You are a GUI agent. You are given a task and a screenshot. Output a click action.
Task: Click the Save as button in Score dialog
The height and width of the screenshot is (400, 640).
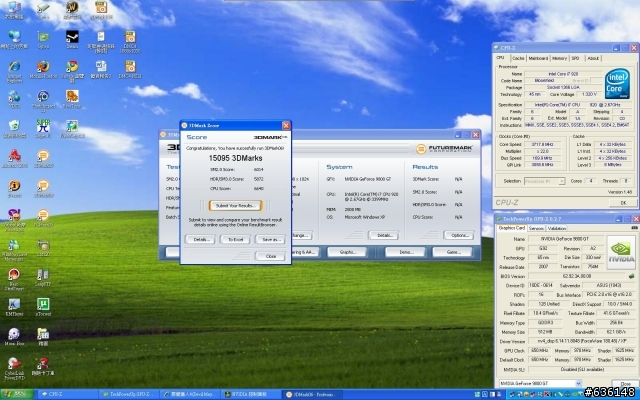(270, 239)
